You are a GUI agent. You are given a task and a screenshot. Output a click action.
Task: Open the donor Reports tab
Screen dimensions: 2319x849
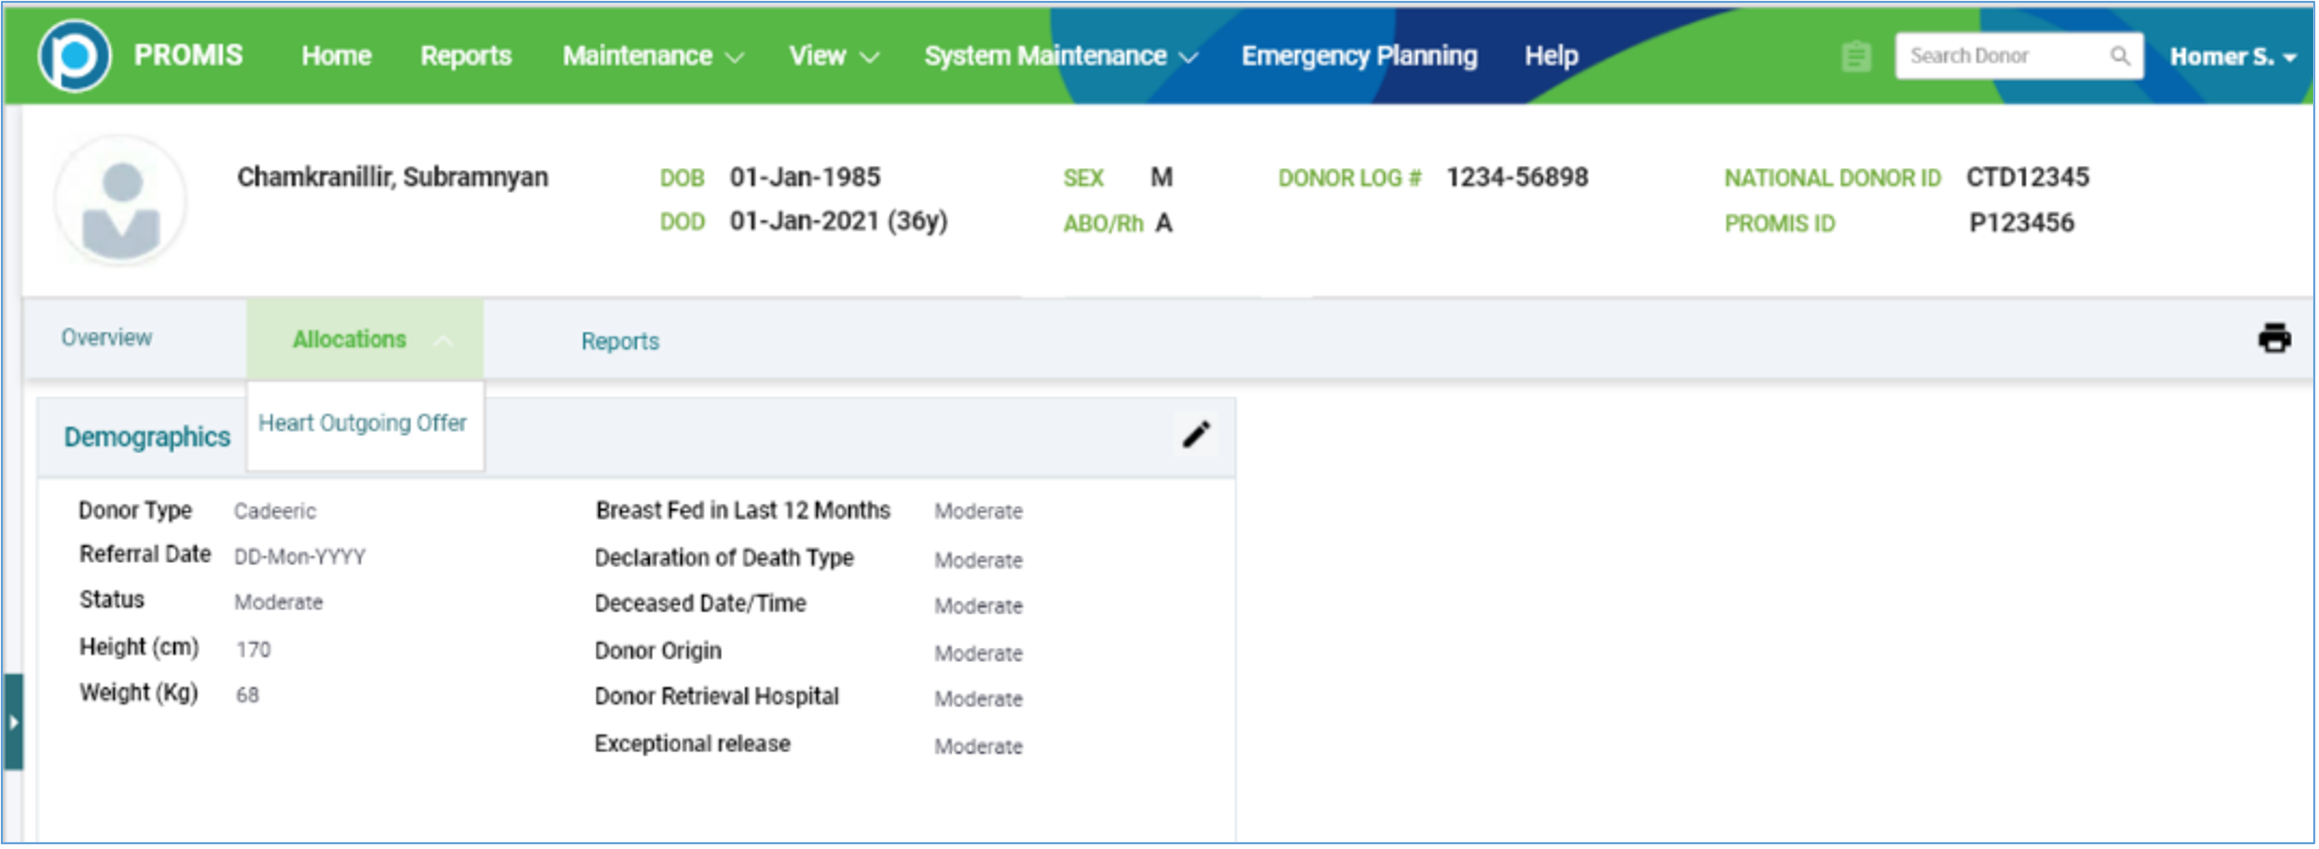pyautogui.click(x=620, y=341)
